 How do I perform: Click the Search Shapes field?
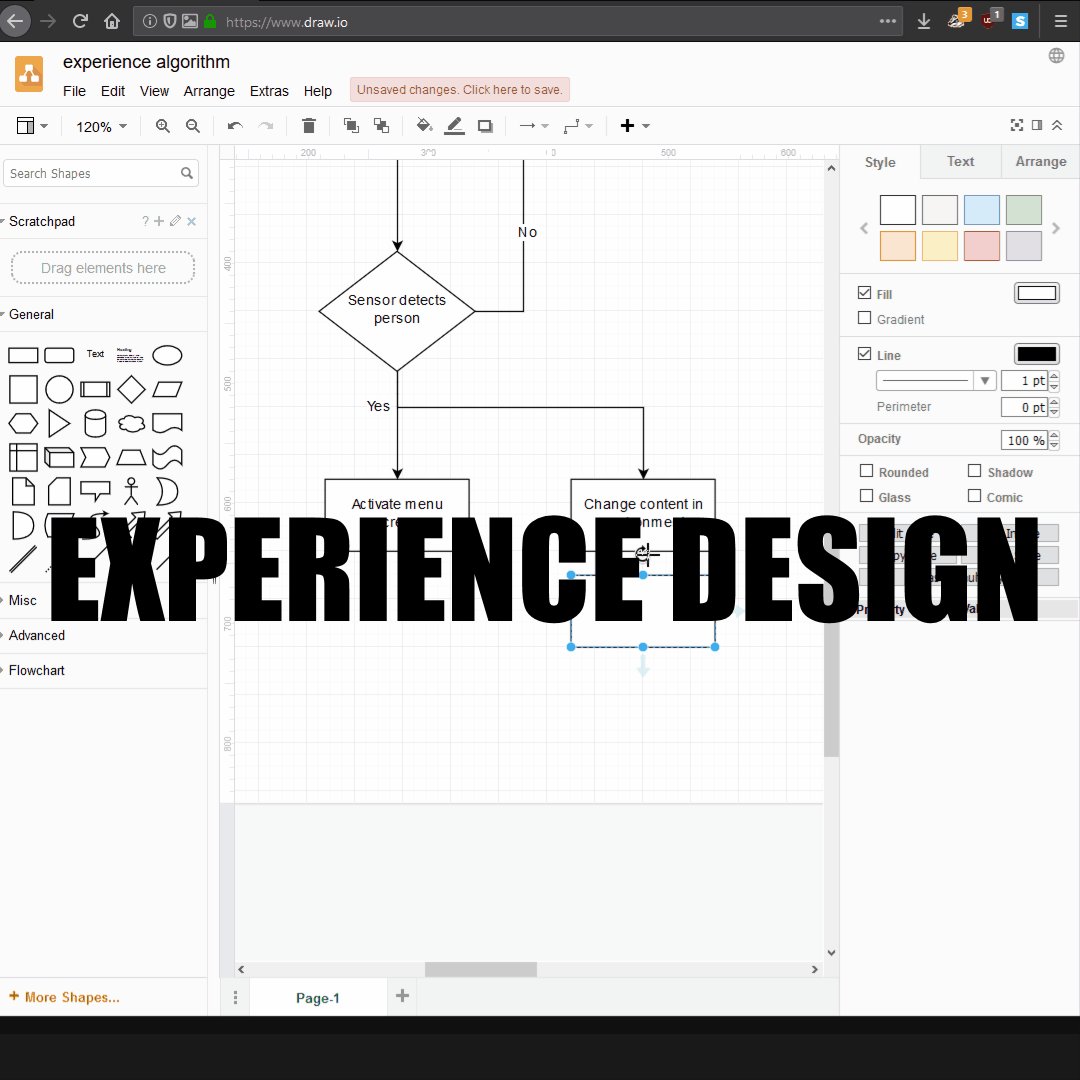click(101, 174)
